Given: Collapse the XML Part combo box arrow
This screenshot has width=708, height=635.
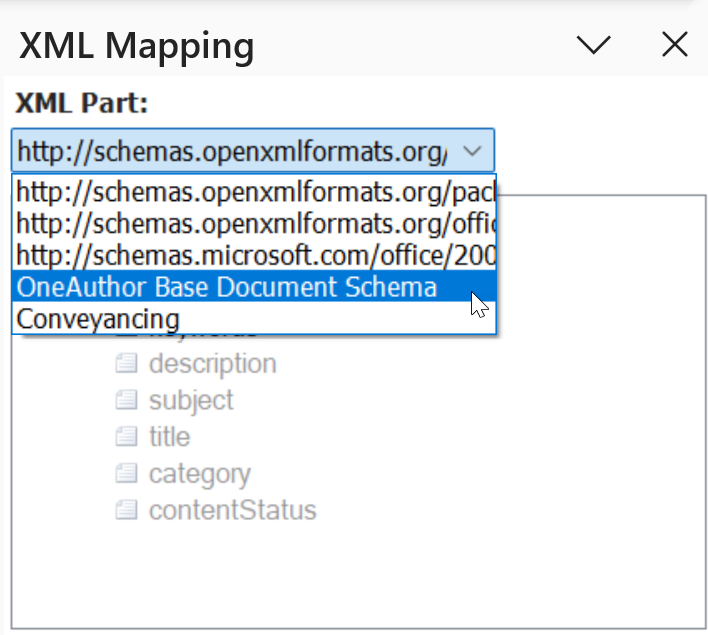Looking at the screenshot, I should [x=472, y=150].
